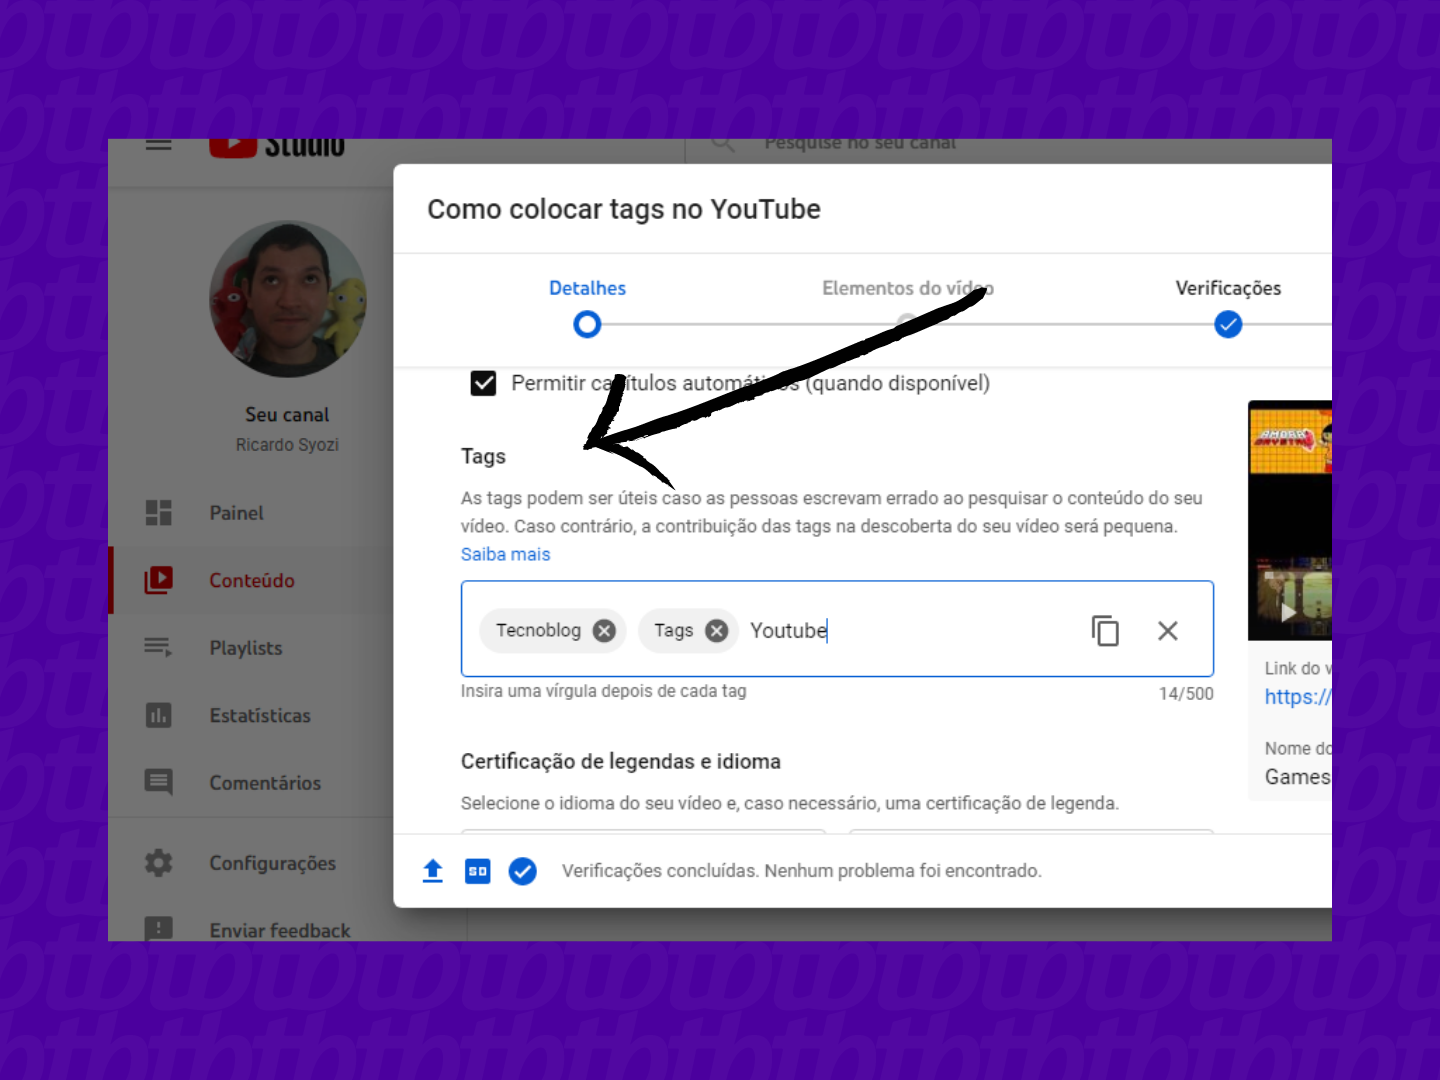The width and height of the screenshot is (1440, 1080).
Task: Click the Verificações blue checkmark marker
Action: tap(1228, 325)
